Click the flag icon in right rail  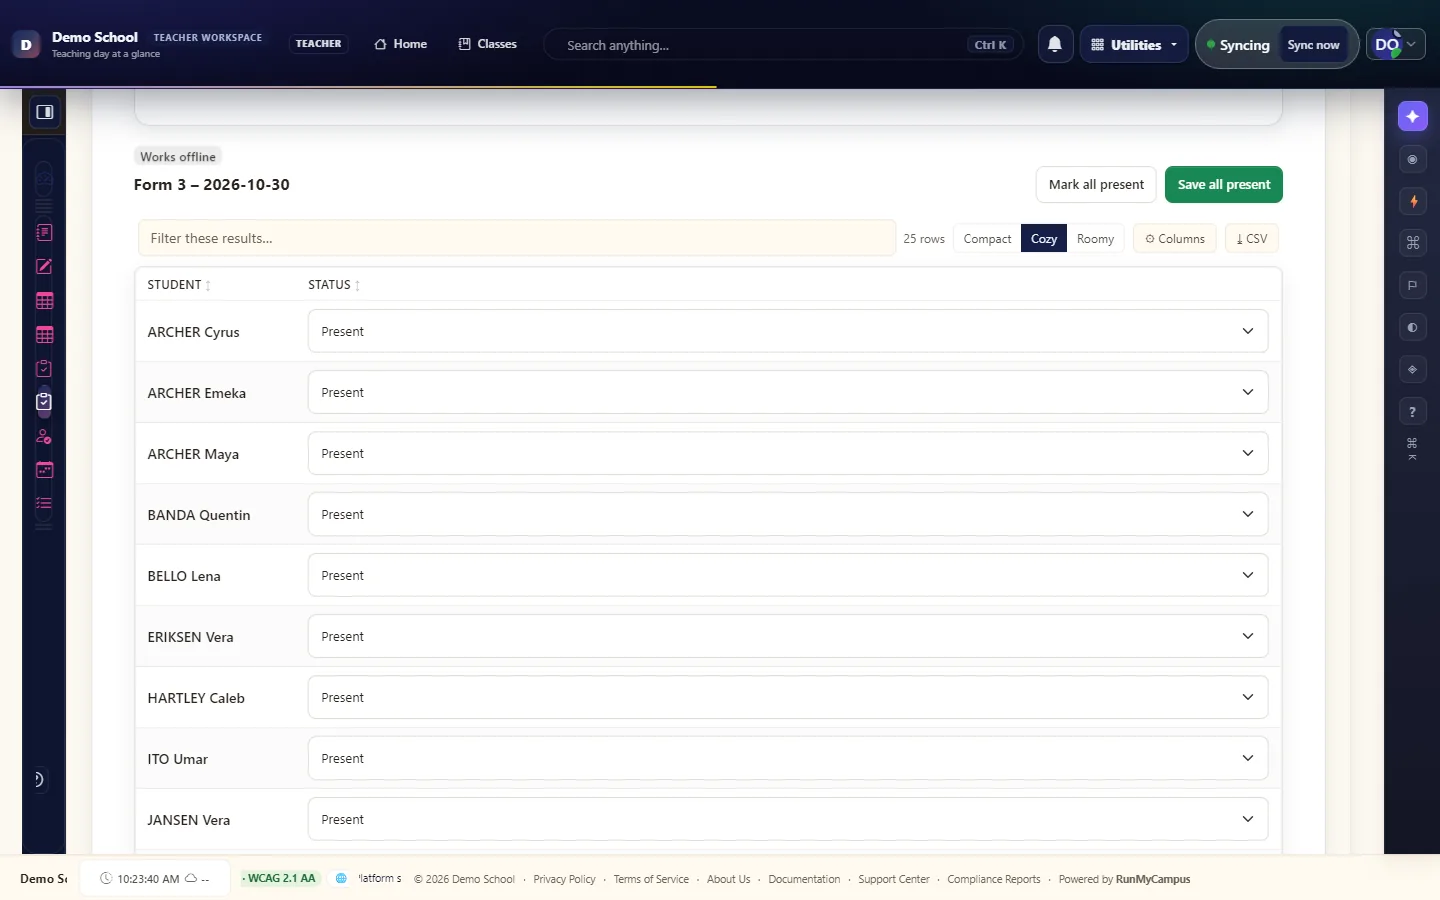click(x=1412, y=285)
